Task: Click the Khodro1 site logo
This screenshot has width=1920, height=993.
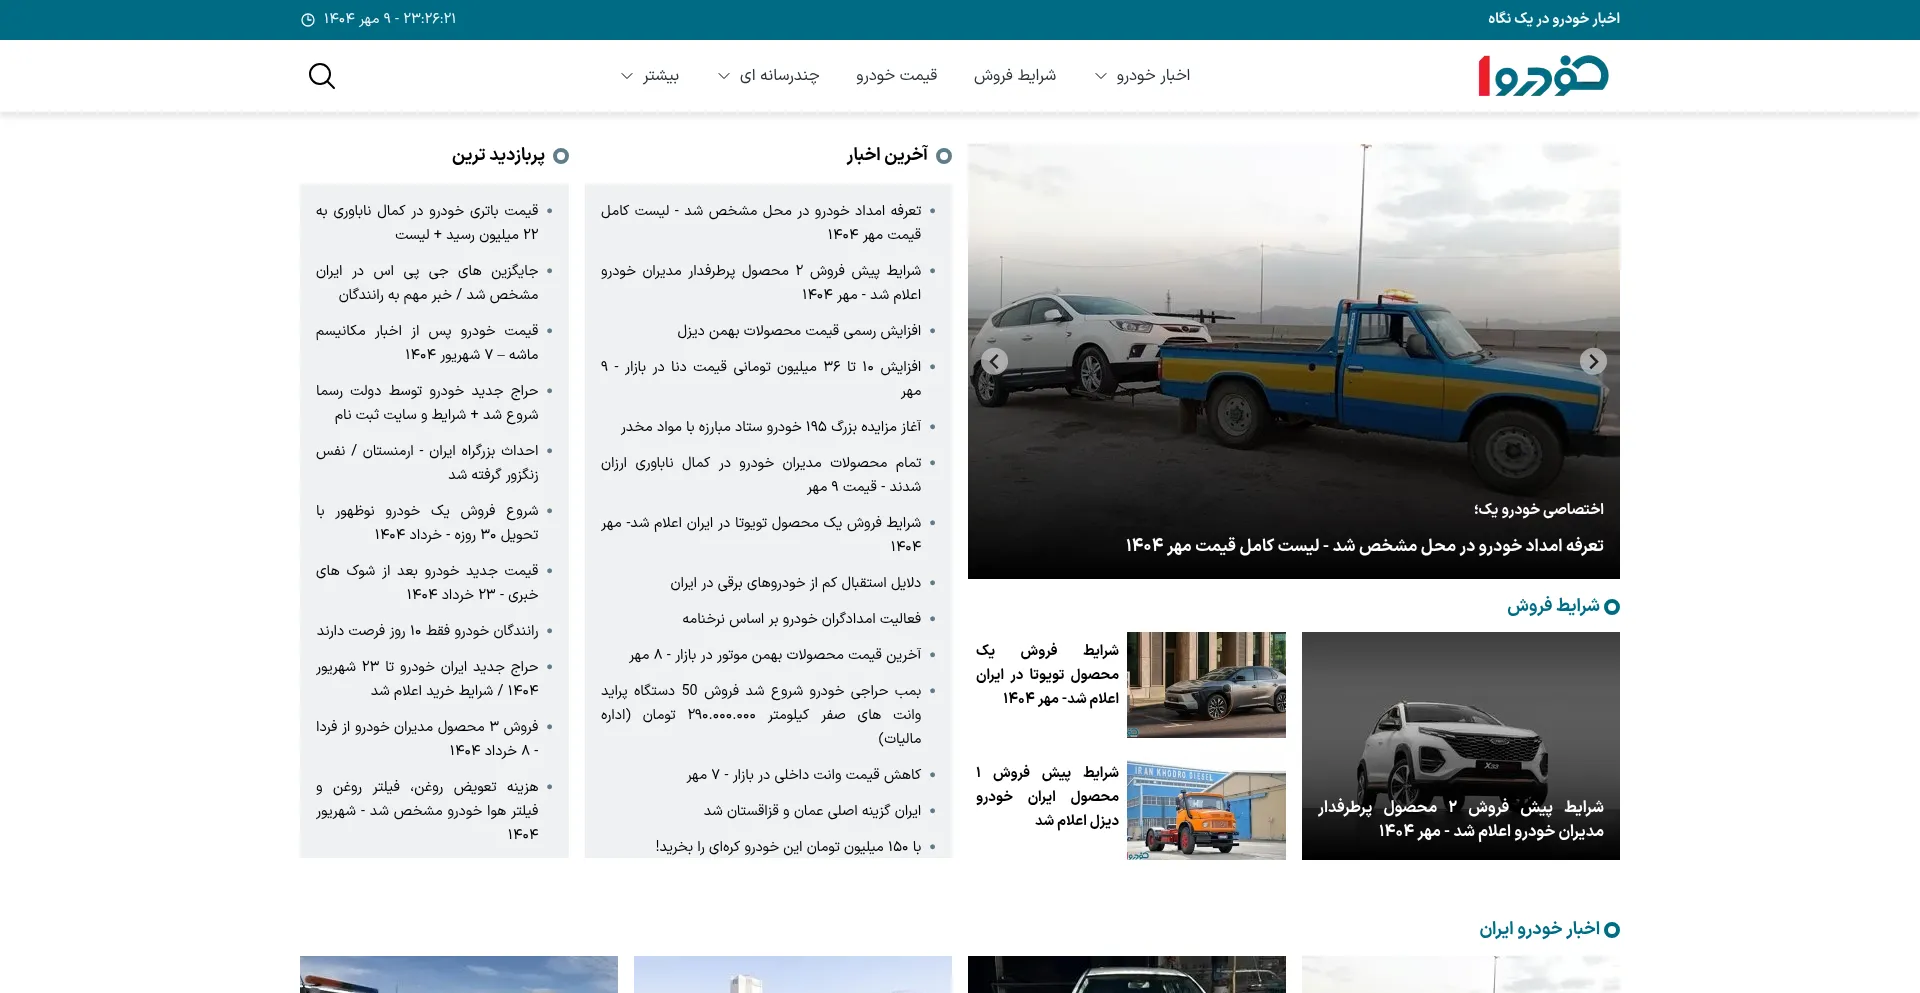Action: click(x=1543, y=76)
